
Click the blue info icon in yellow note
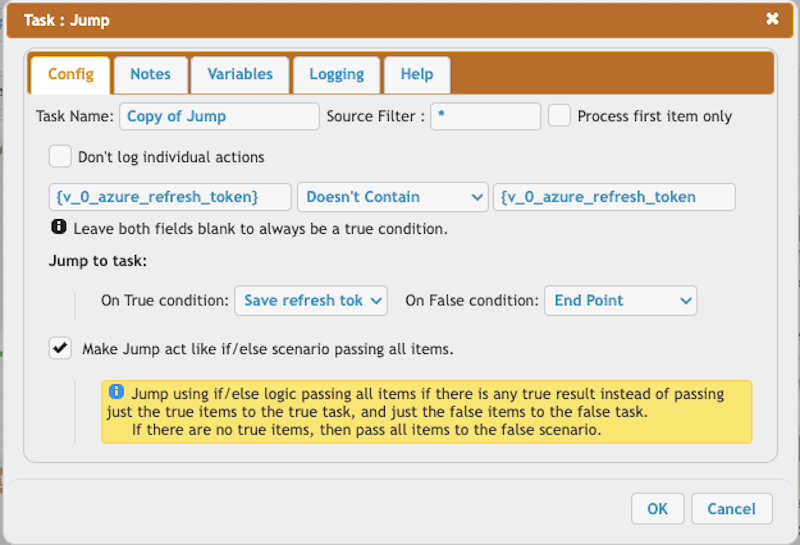116,392
